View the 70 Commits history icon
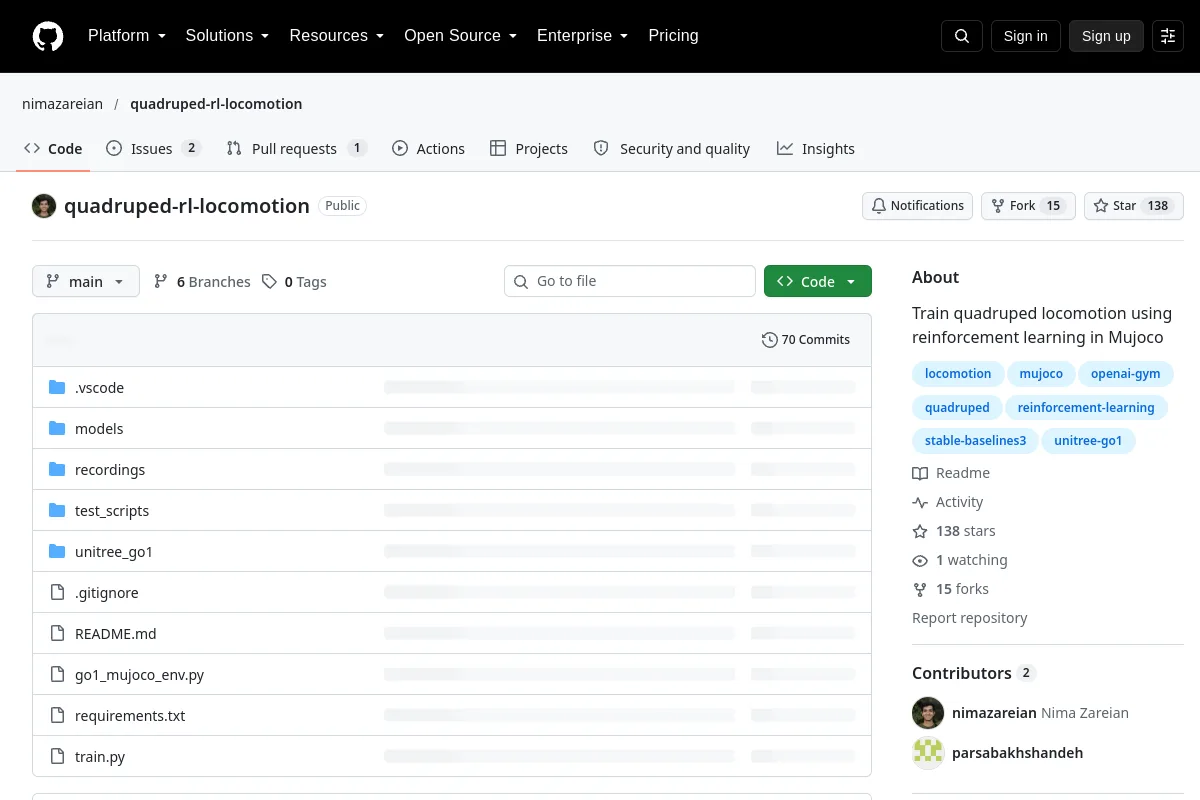This screenshot has height=800, width=1200. point(769,340)
